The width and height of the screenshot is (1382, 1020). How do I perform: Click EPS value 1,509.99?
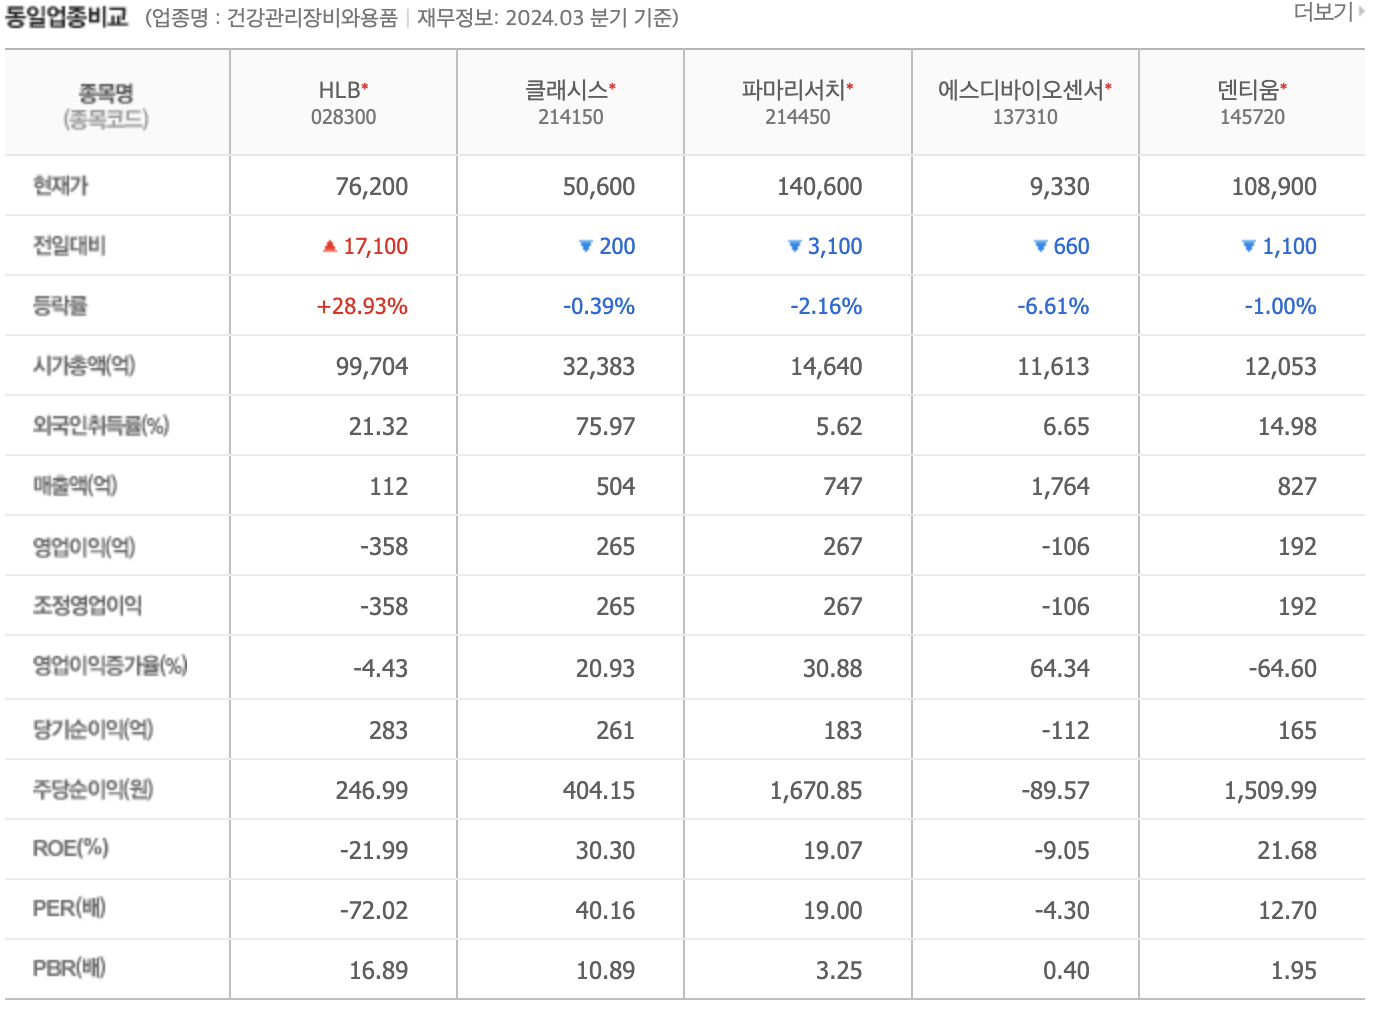pos(1270,791)
